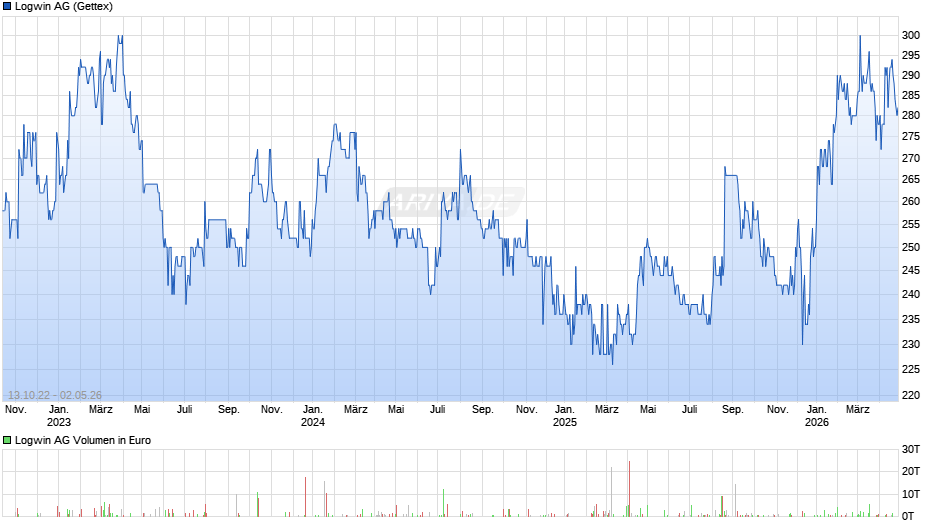
Task: Click the 30T volume axis label
Action: [911, 450]
